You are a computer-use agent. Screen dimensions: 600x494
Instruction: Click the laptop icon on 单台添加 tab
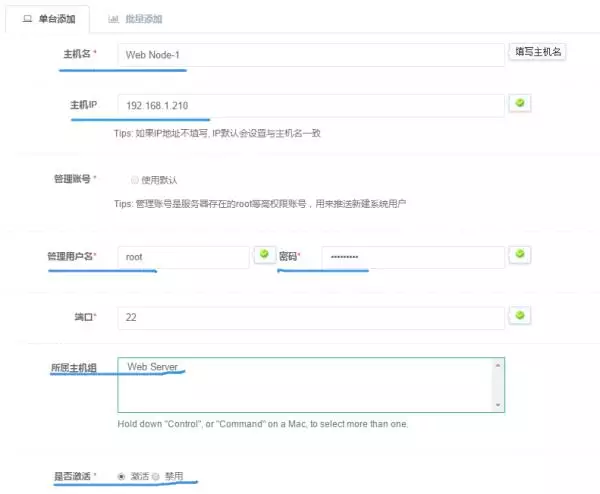pos(27,19)
